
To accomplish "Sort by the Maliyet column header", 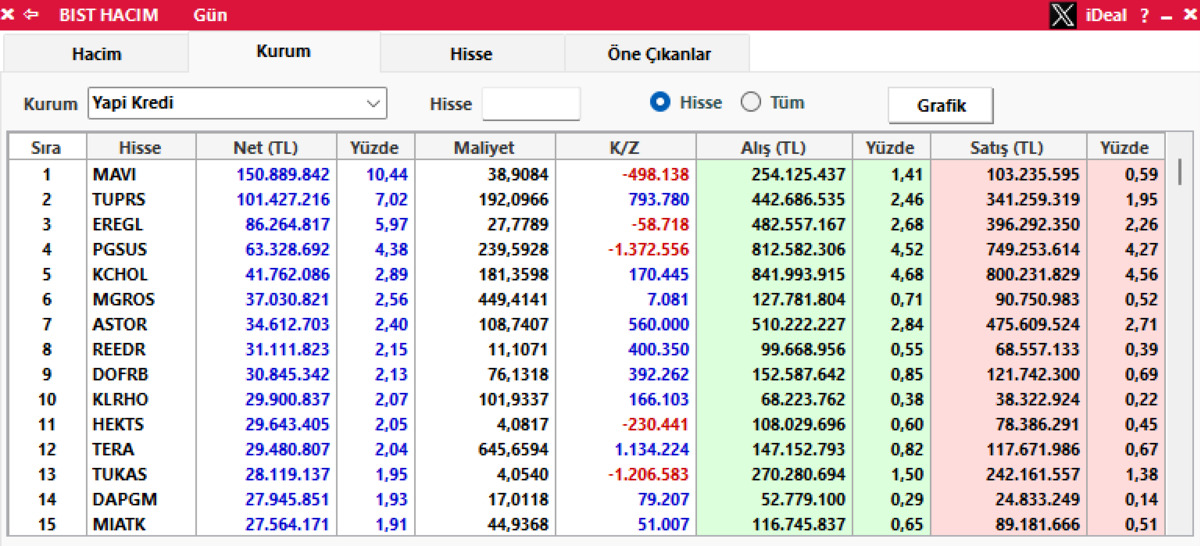I will click(x=484, y=148).
